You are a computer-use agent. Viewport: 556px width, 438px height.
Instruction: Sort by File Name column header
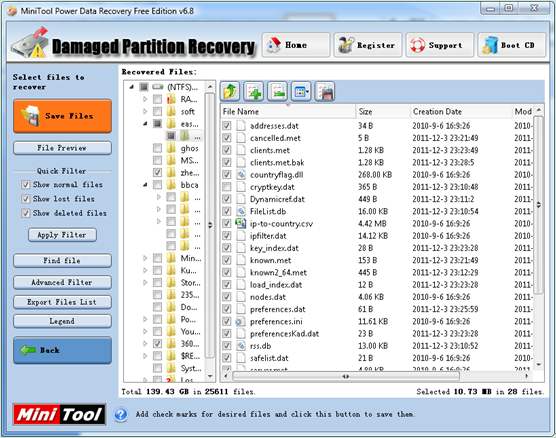pyautogui.click(x=288, y=112)
